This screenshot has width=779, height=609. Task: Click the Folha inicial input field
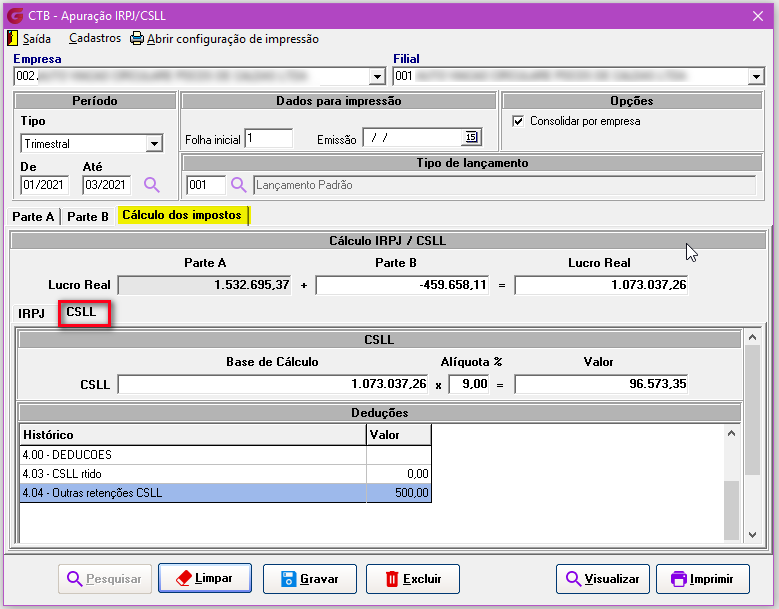[x=269, y=138]
